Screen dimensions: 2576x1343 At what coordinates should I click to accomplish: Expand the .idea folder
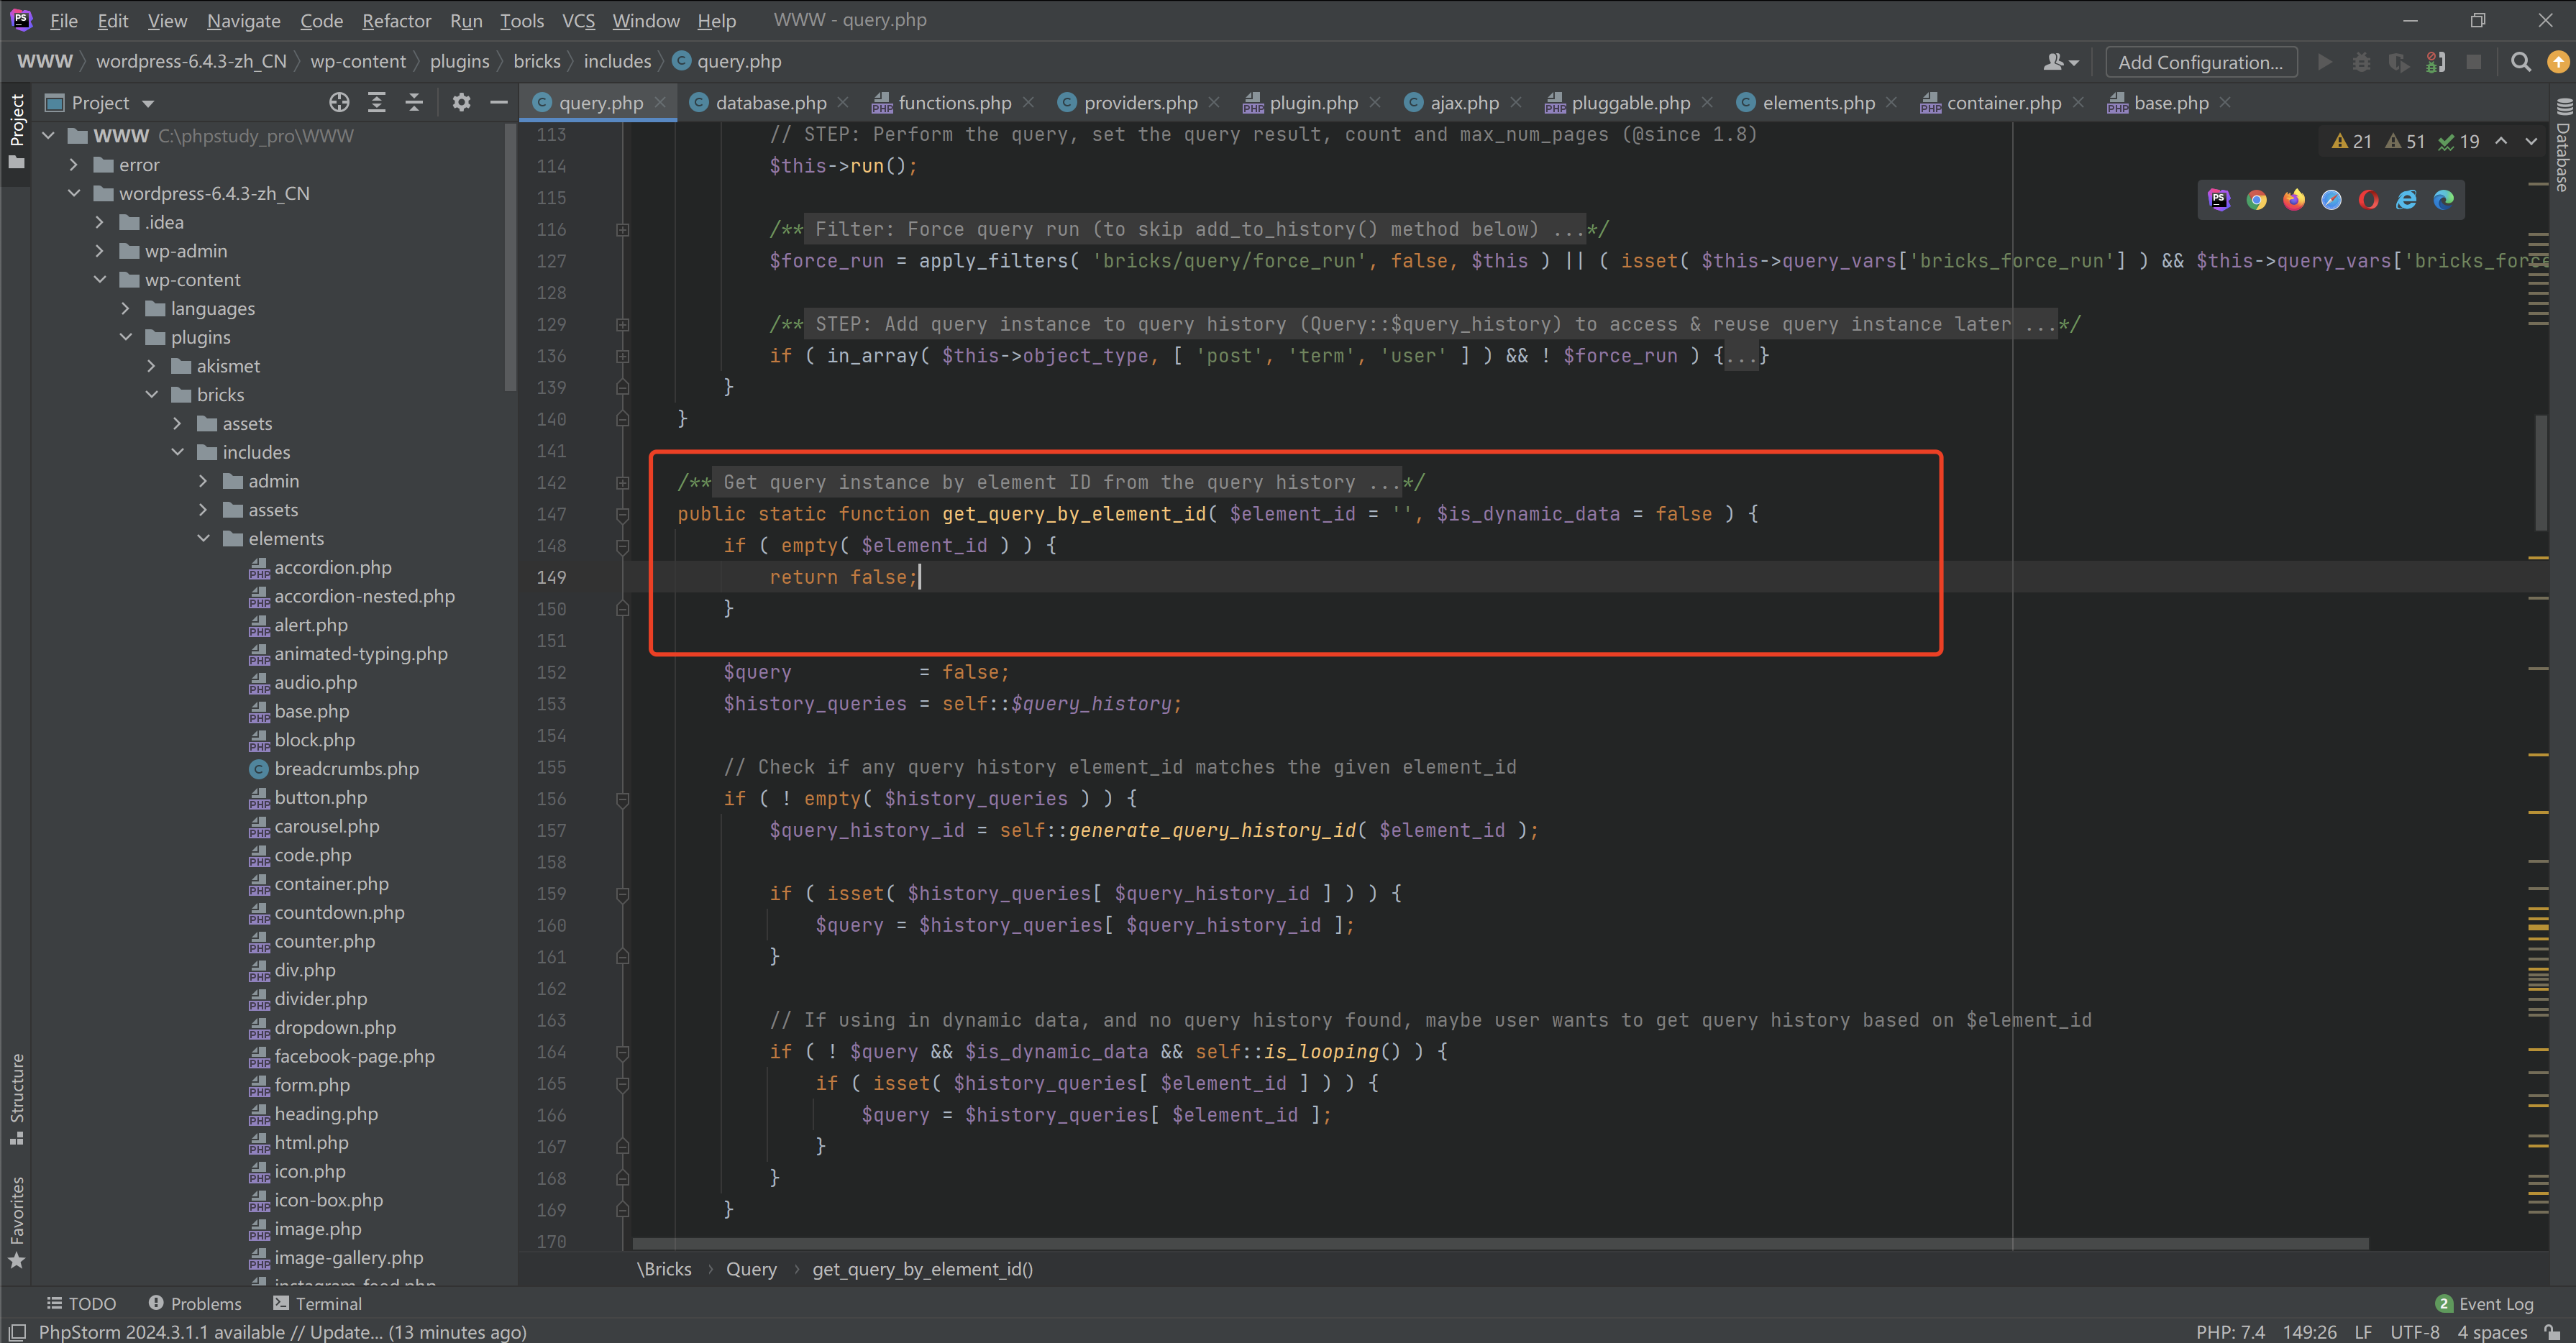(100, 222)
